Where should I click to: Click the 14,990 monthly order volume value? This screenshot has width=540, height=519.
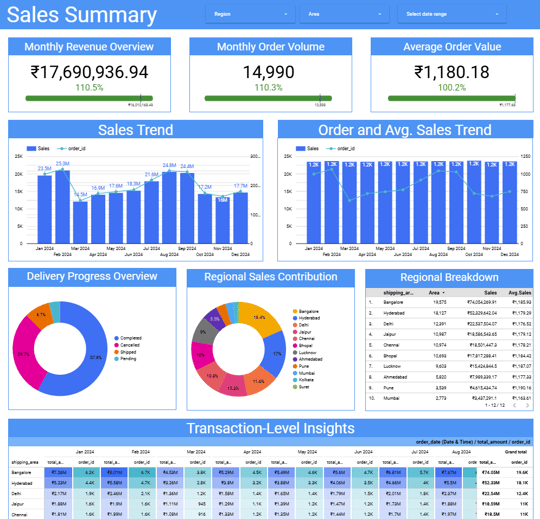pyautogui.click(x=269, y=72)
